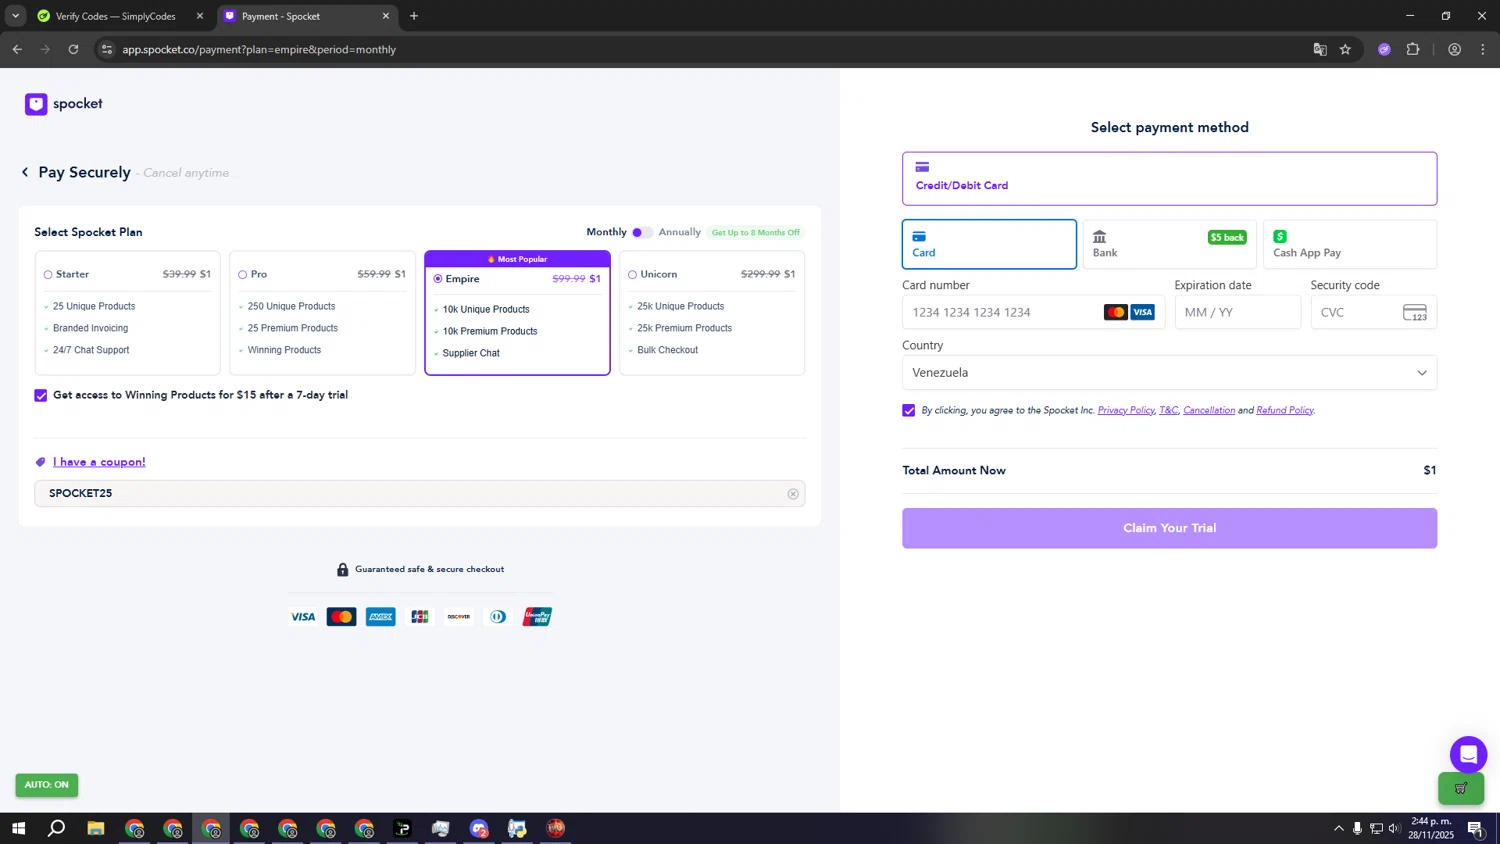The height and width of the screenshot is (844, 1500).
Task: Toggle the Monthly/Annually billing switch
Action: tap(642, 232)
